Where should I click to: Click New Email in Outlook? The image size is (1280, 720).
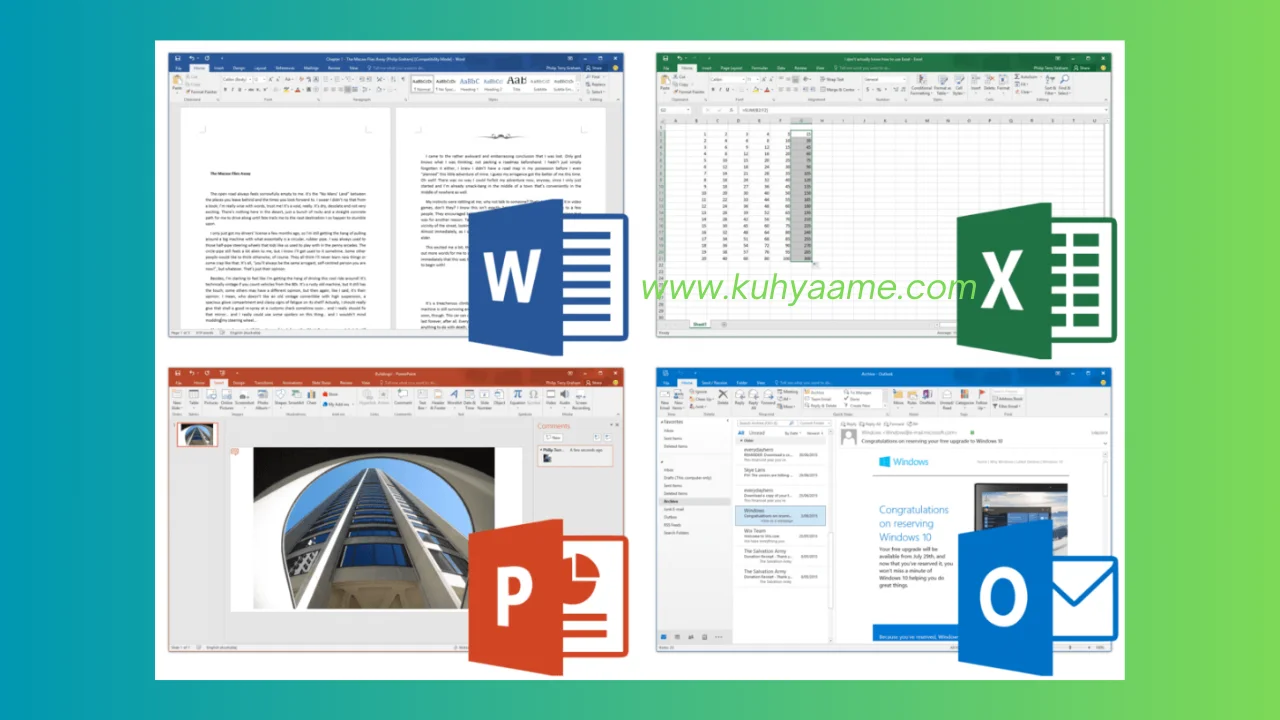click(x=665, y=401)
